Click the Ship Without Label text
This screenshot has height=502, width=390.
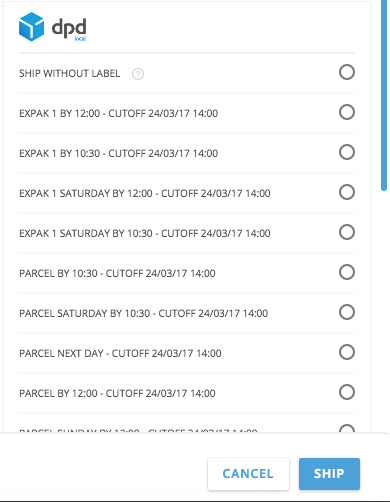69,73
